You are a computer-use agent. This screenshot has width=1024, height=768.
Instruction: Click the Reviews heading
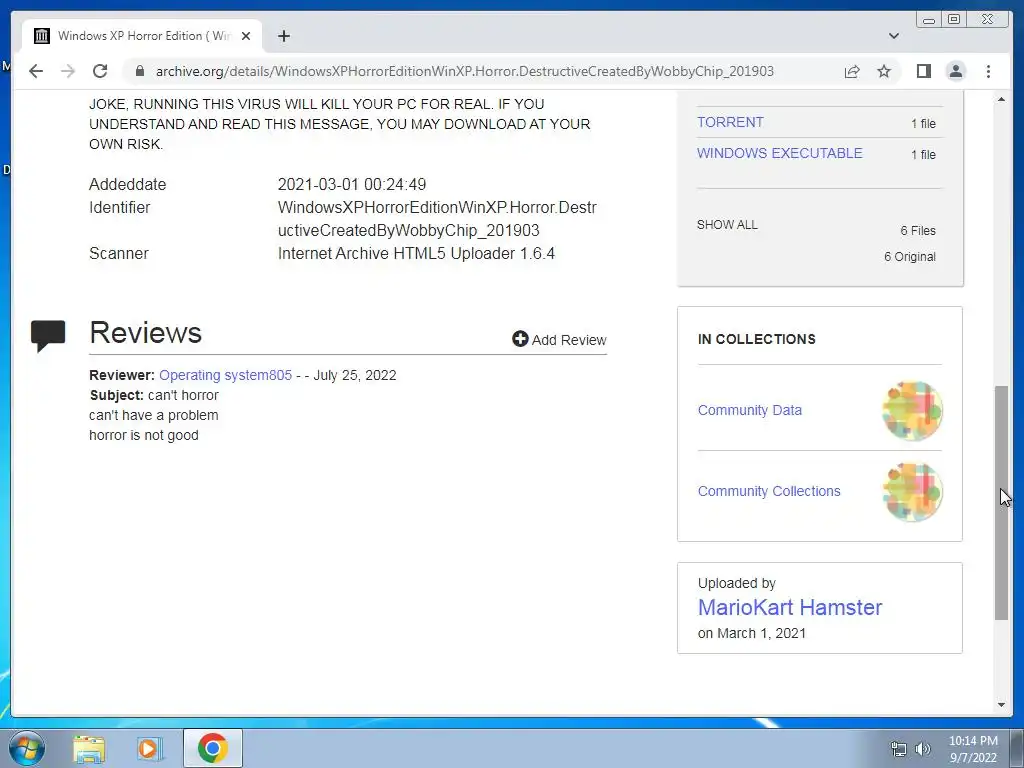tap(146, 332)
